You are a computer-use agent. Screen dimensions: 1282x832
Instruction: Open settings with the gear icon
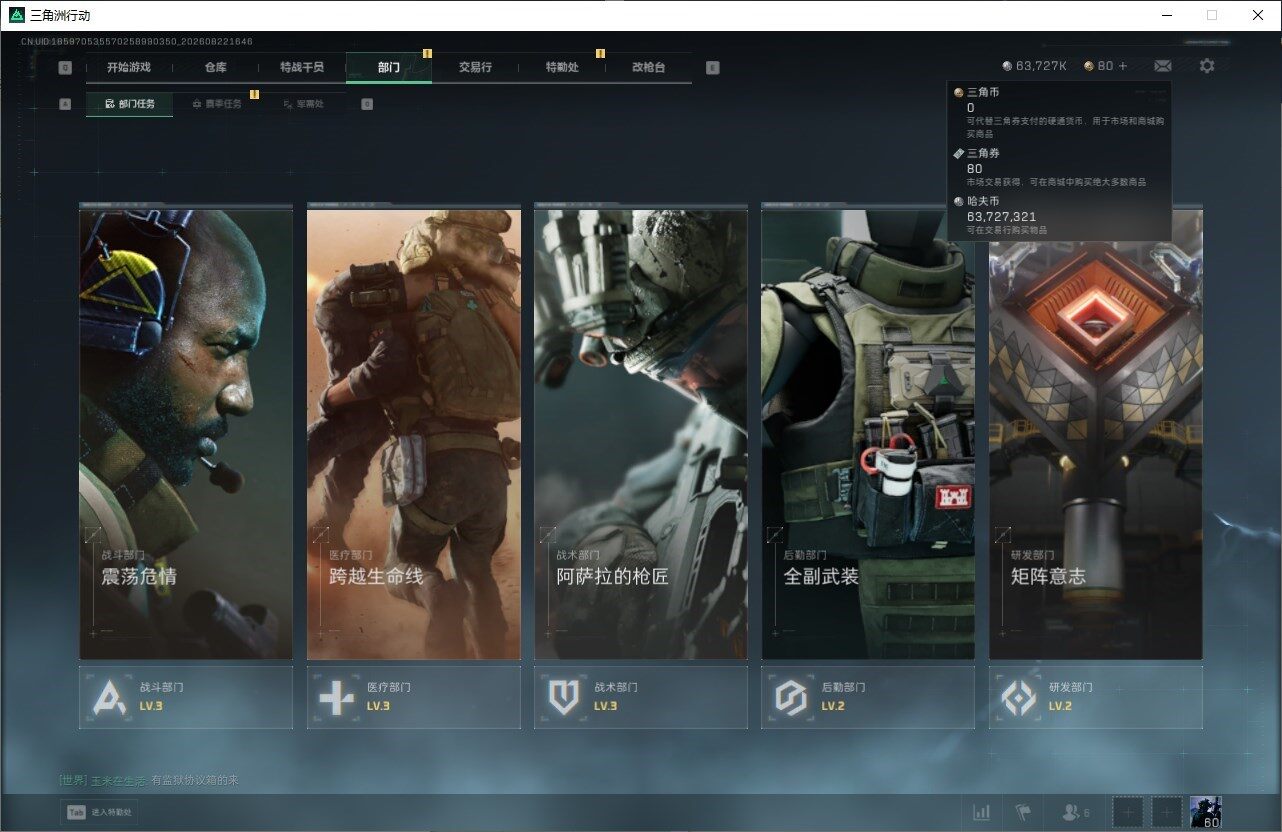[x=1207, y=66]
